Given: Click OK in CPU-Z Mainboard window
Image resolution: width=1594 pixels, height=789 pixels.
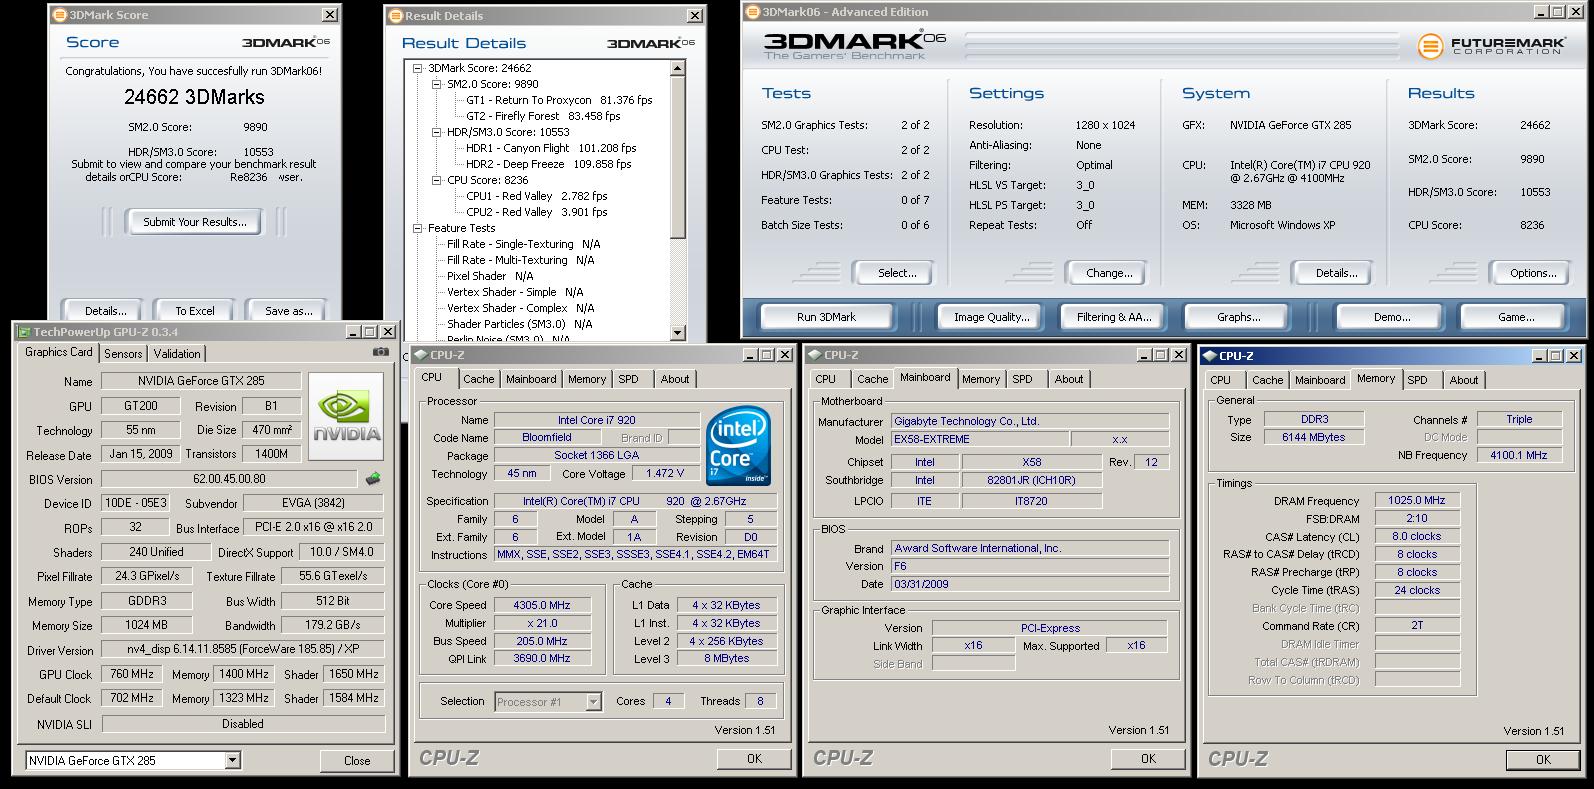Looking at the screenshot, I should [x=1148, y=759].
